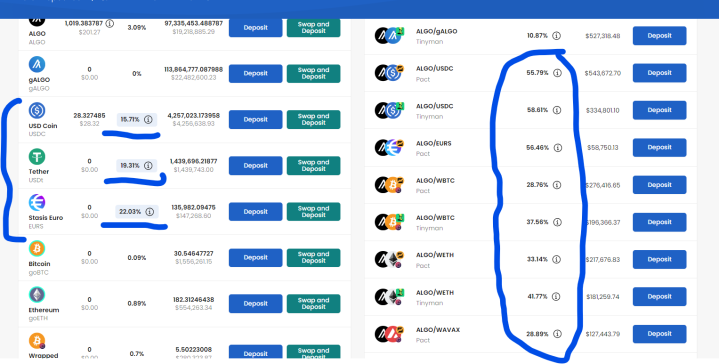Swap and Deposit Ethereum goETH
Screen dimensions: 719x364
coord(314,303)
